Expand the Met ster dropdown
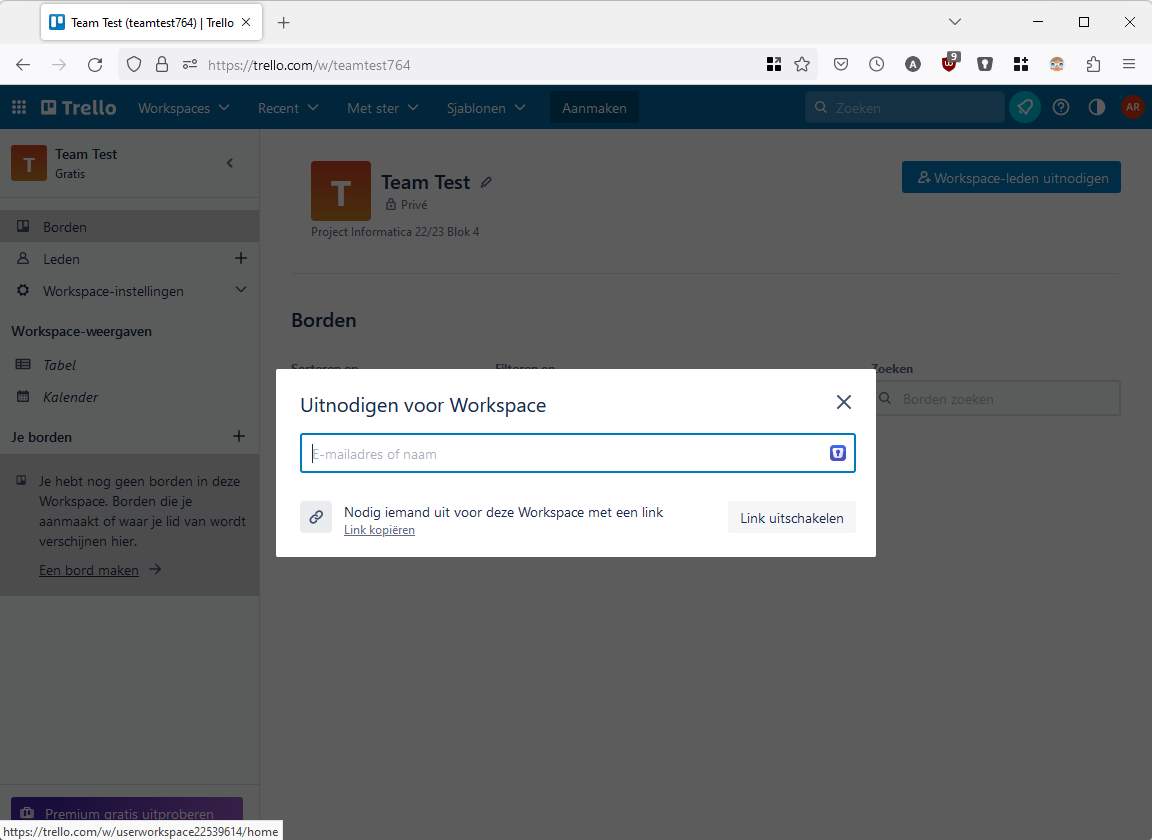The image size is (1152, 840). [383, 108]
